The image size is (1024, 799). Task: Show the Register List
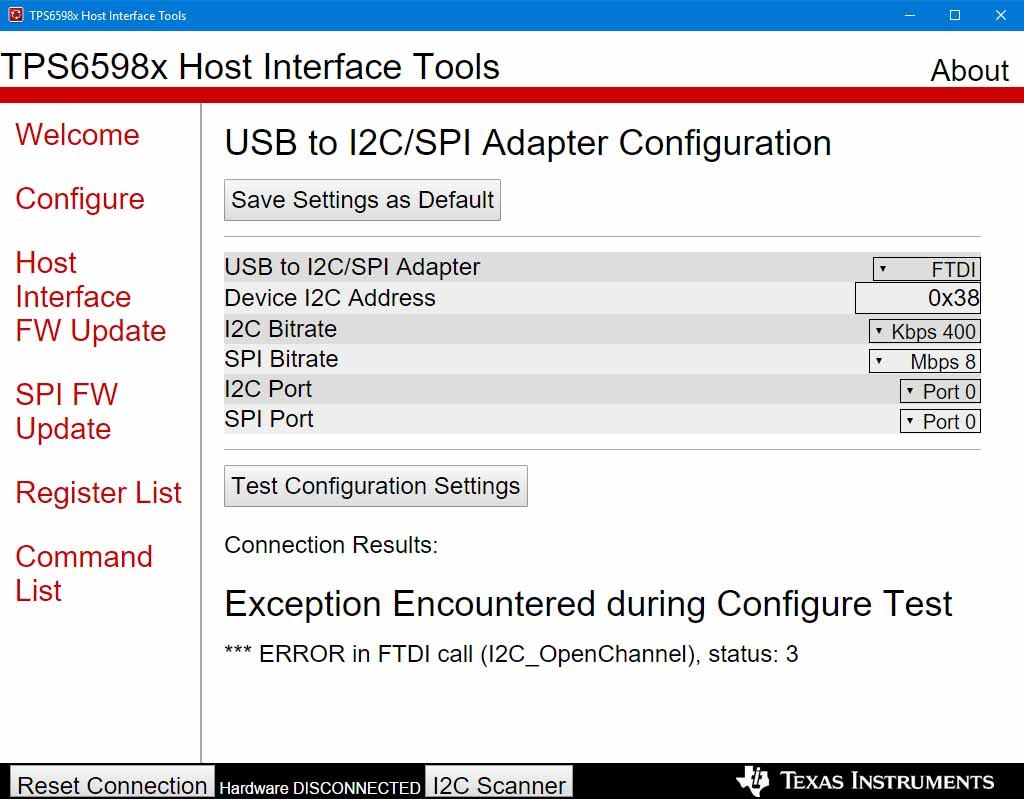pos(98,493)
